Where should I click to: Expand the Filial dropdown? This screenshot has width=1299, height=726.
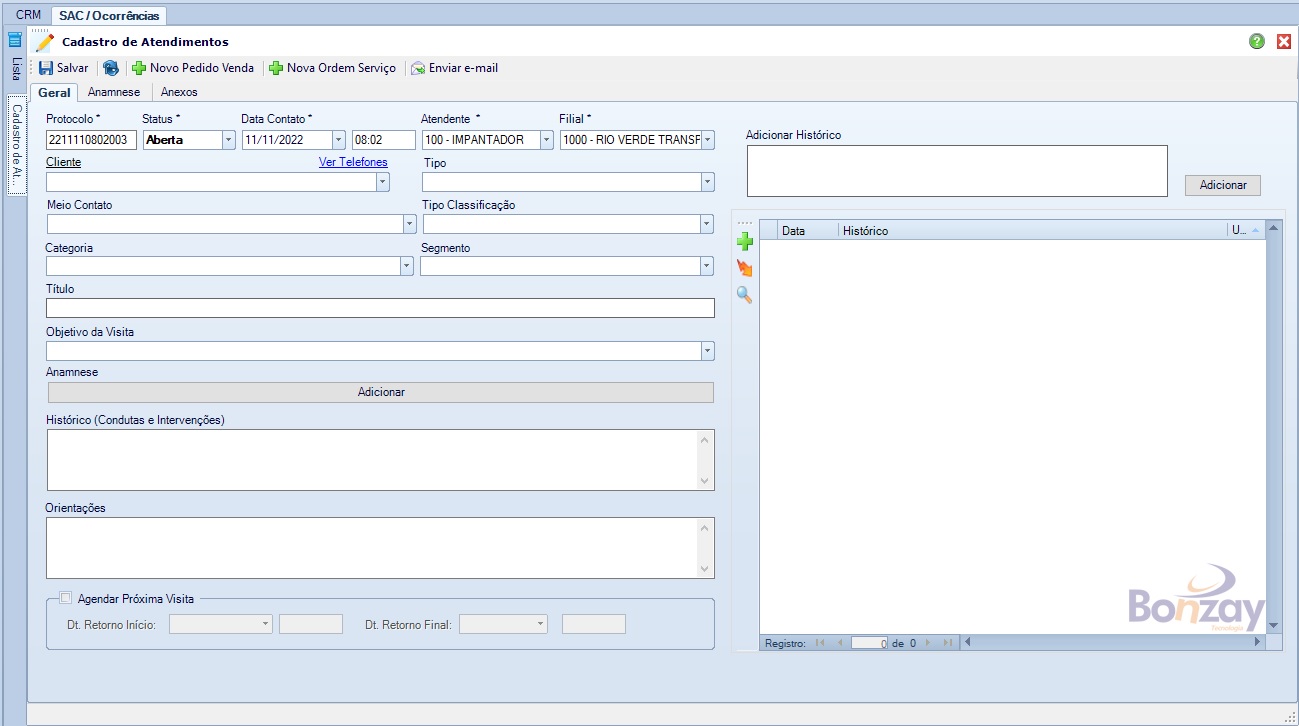pos(708,140)
